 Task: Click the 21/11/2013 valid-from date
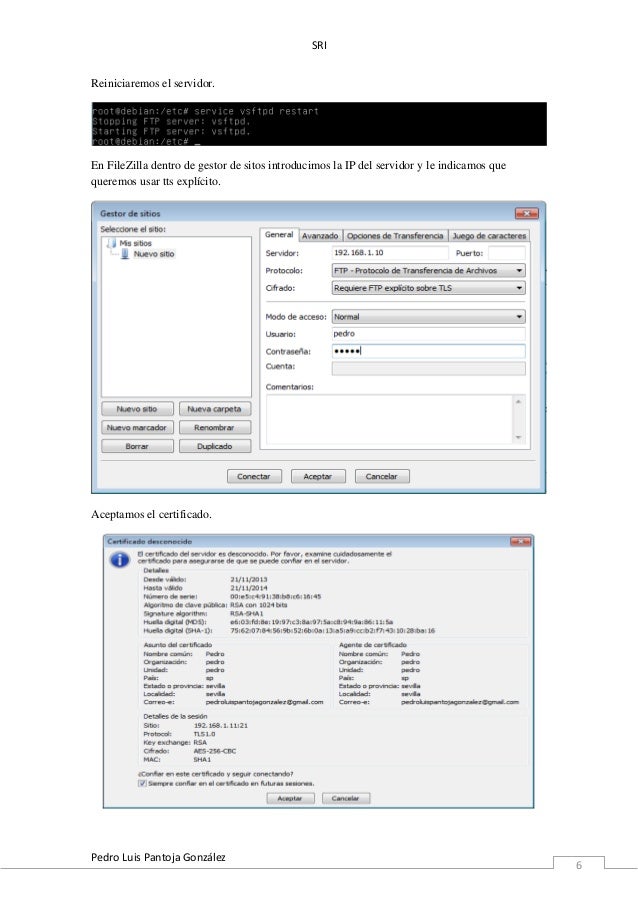249,579
